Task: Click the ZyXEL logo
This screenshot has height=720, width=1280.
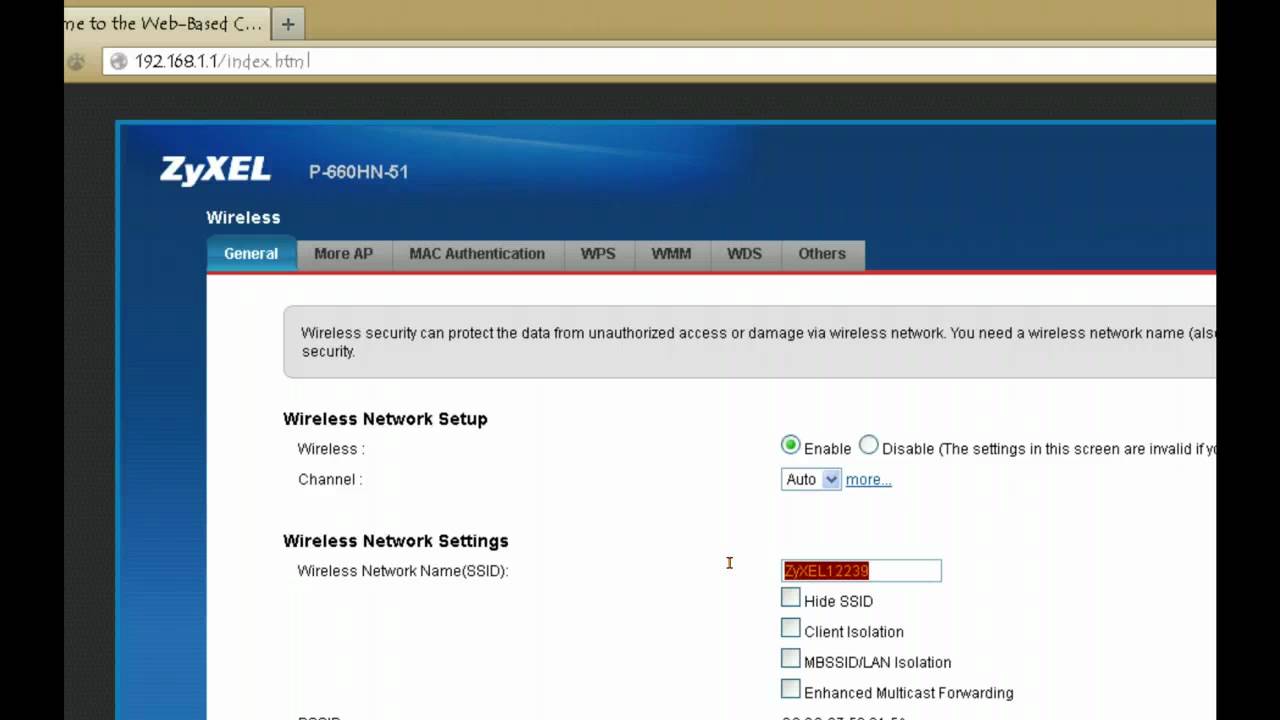Action: 215,170
